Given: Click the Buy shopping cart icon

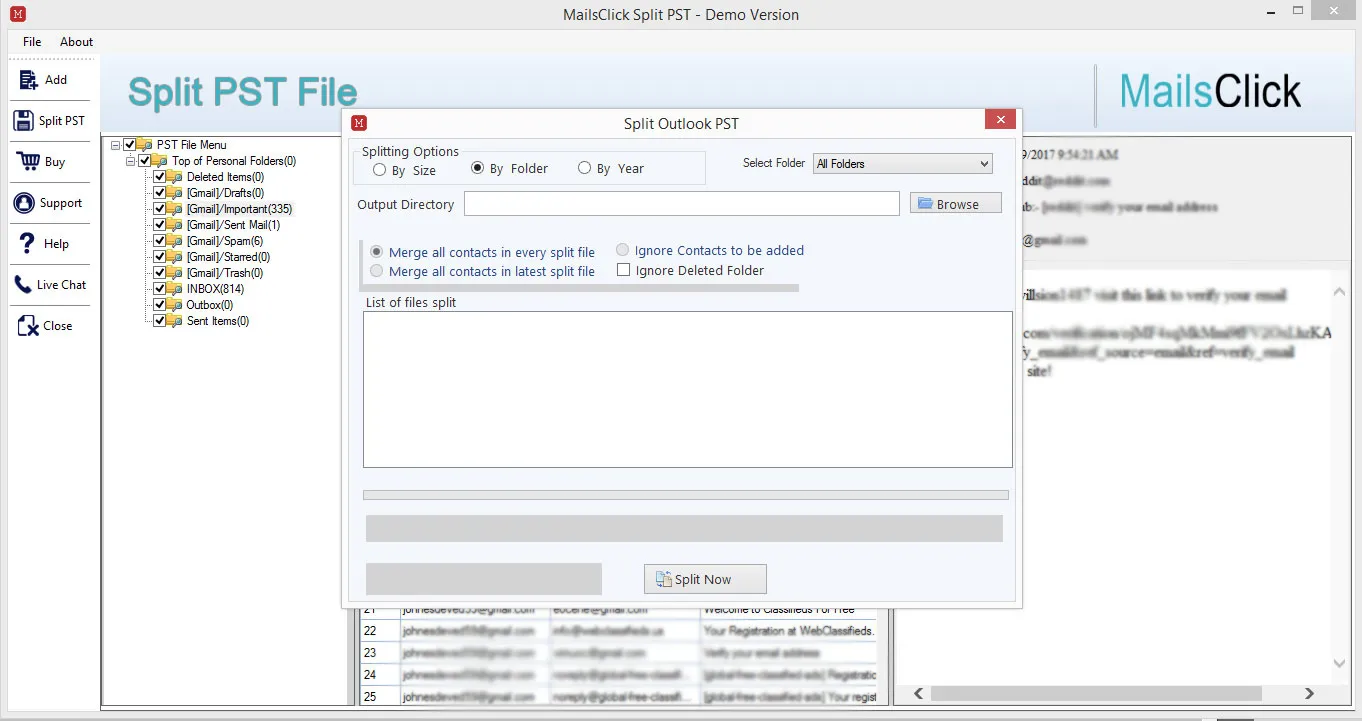Looking at the screenshot, I should (26, 161).
